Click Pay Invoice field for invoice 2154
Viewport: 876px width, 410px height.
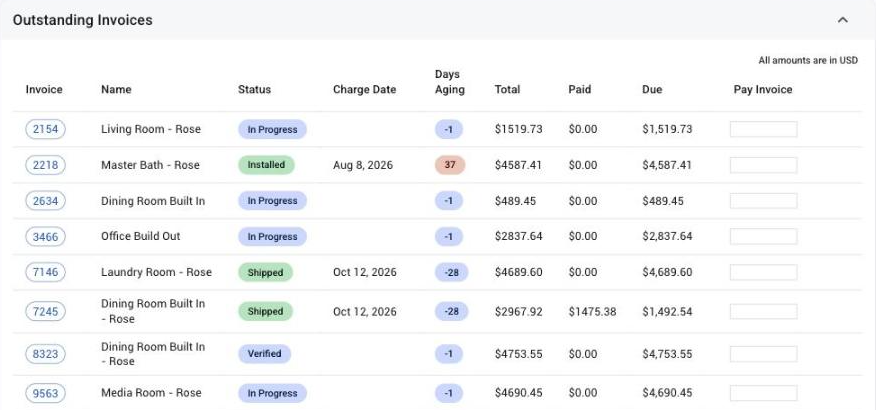click(x=763, y=129)
